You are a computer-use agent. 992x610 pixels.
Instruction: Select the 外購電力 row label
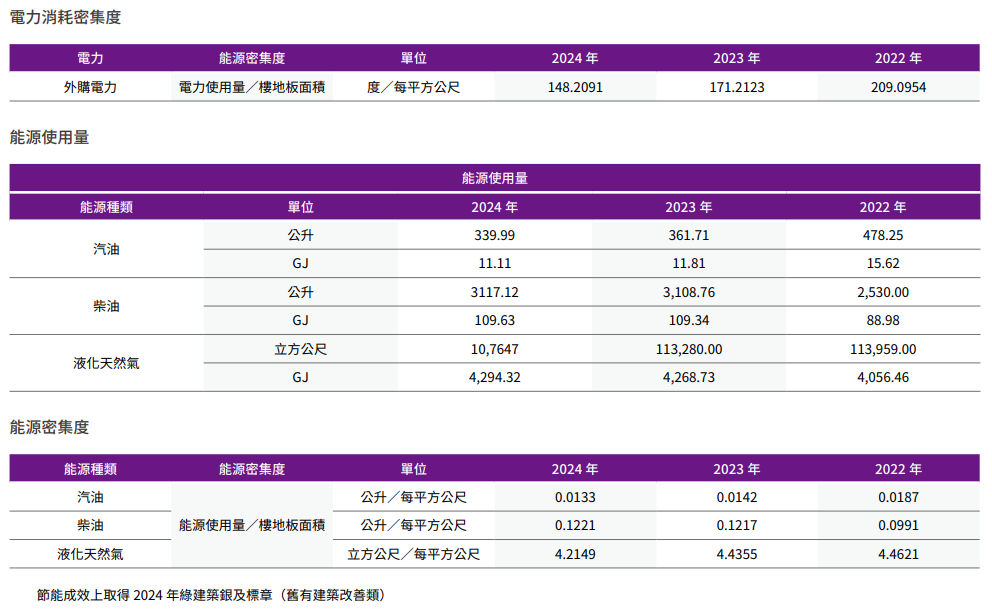(x=90, y=87)
